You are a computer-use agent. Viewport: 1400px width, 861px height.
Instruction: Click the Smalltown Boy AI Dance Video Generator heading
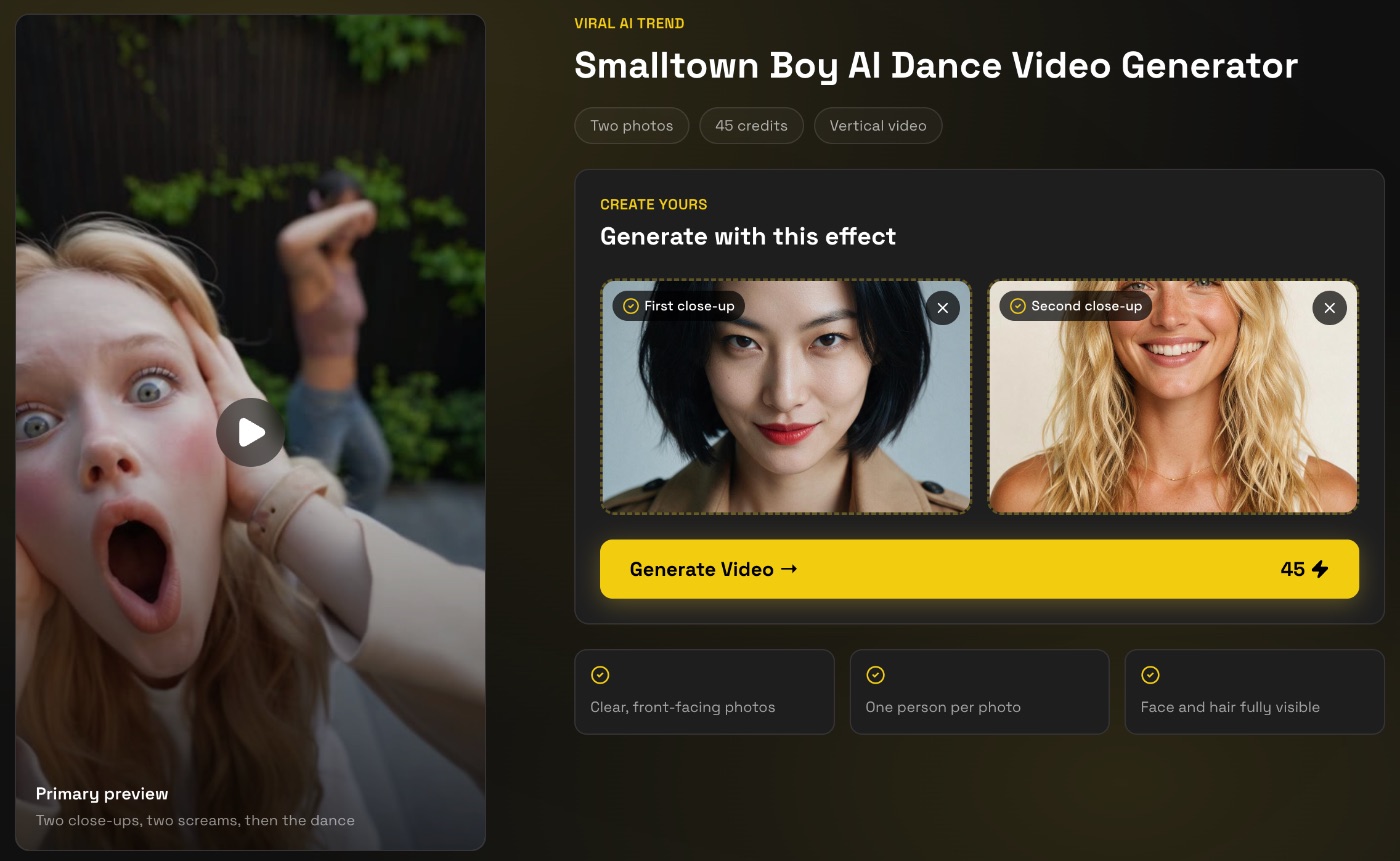tap(936, 66)
